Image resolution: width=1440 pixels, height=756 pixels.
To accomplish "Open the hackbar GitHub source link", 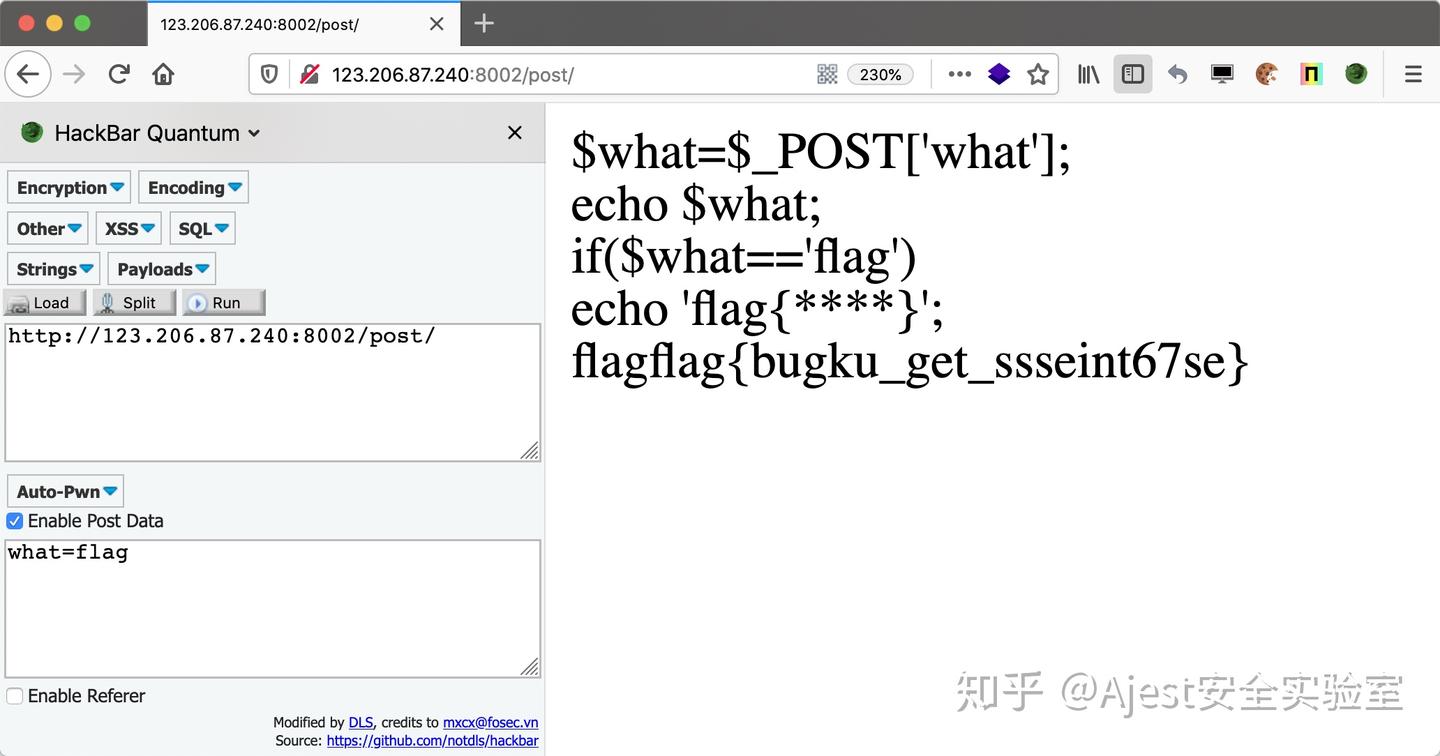I will [x=432, y=740].
